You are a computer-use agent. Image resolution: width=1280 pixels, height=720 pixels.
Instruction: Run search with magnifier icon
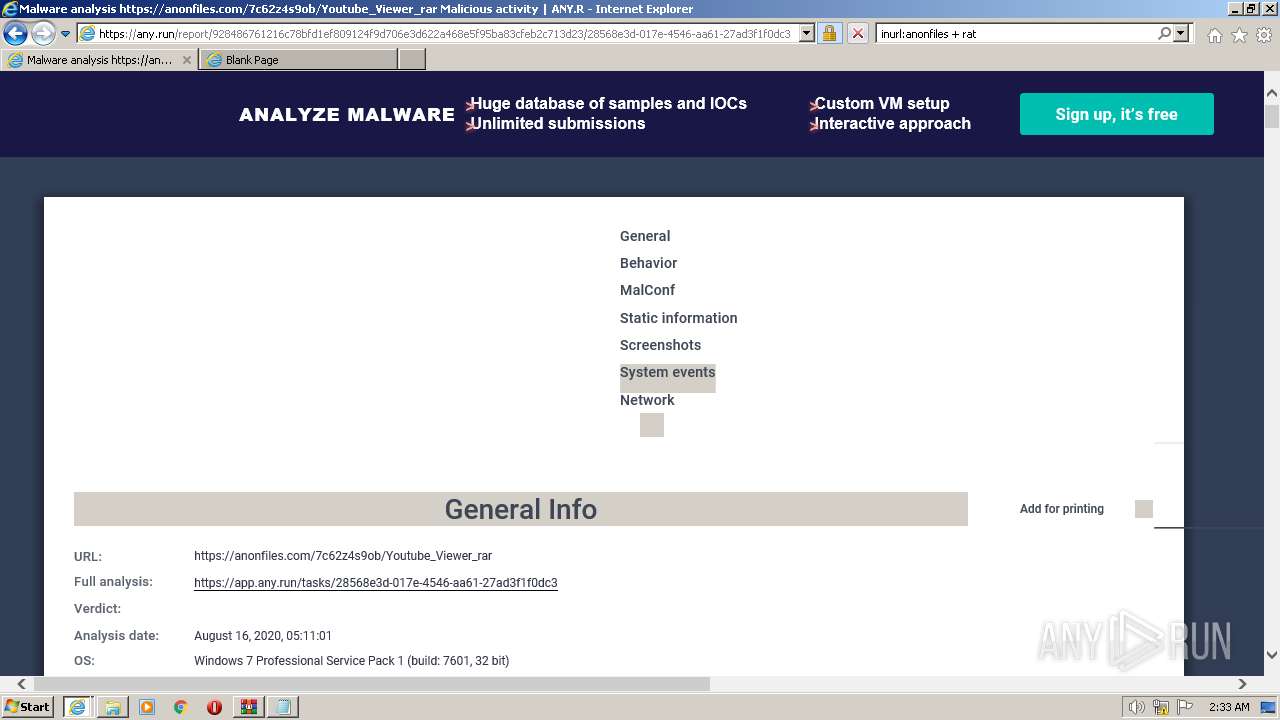[1164, 34]
